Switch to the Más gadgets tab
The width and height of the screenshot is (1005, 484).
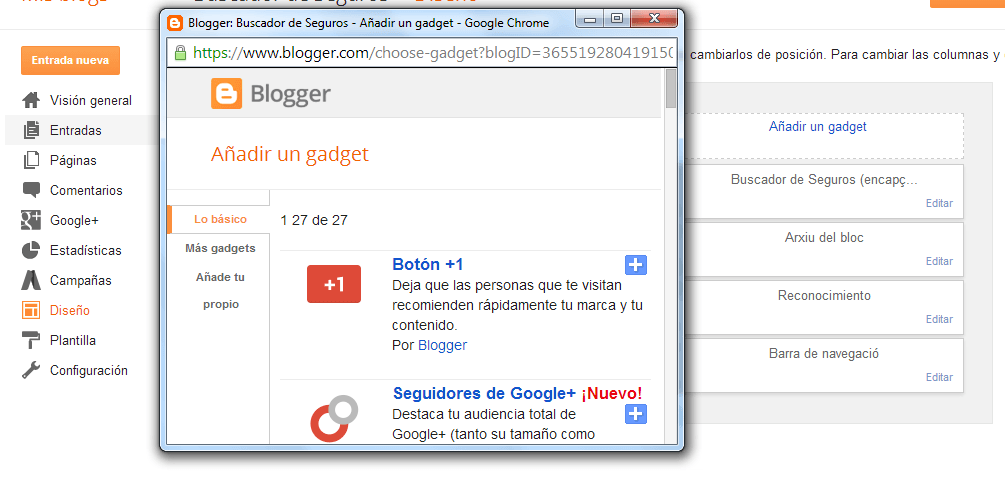point(220,248)
